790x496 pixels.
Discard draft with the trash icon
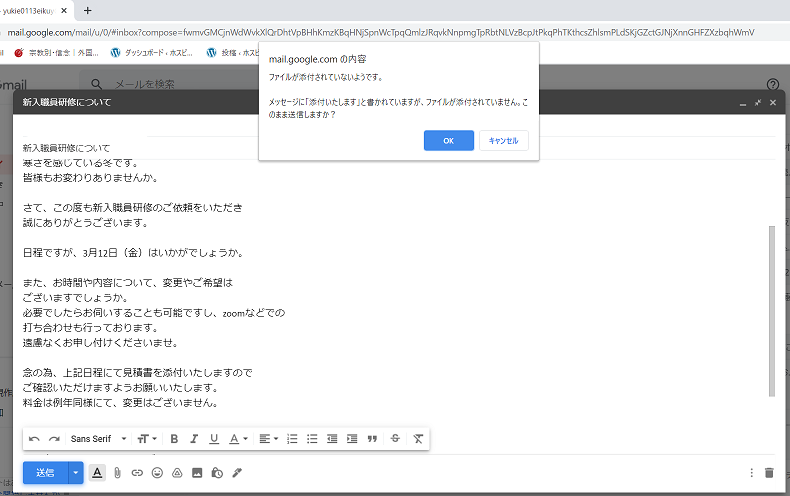pyautogui.click(x=768, y=472)
